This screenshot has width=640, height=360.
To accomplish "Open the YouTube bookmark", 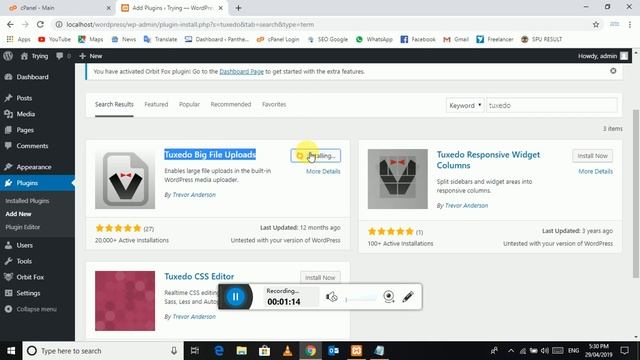I will click(54, 39).
